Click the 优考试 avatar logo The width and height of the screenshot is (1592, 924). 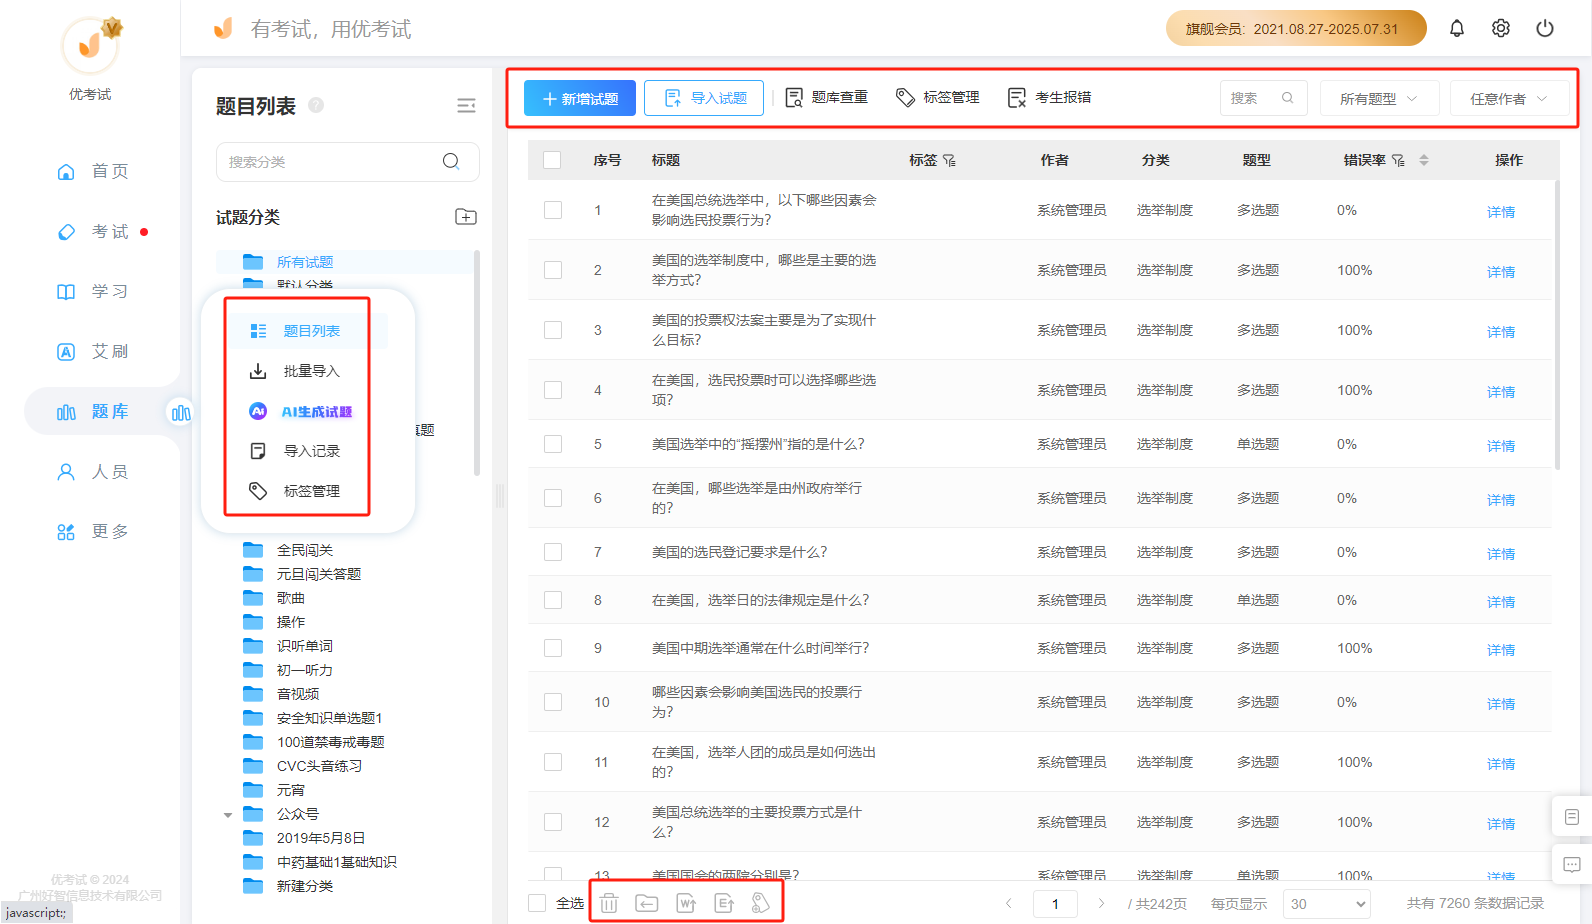91,45
